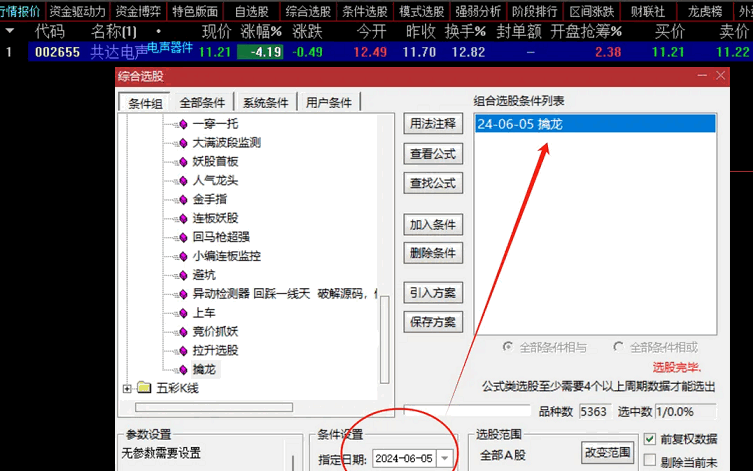Click stock code 002655 in the quote row
Screen dimensions: 753x471
pyautogui.click(x=57, y=52)
